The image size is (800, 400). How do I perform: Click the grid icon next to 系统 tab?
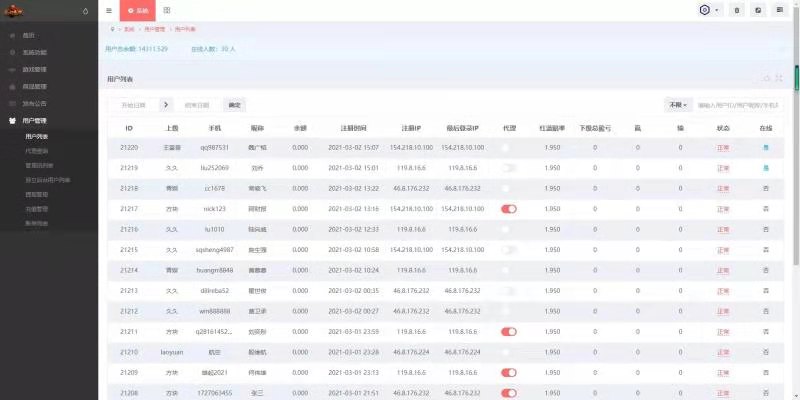click(x=166, y=10)
